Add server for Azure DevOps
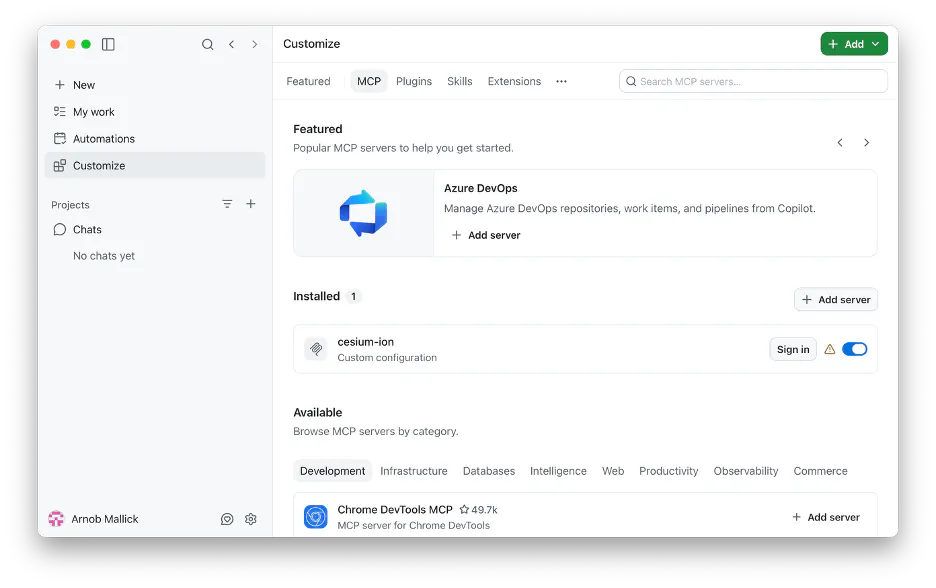Image resolution: width=936 pixels, height=588 pixels. pos(486,235)
